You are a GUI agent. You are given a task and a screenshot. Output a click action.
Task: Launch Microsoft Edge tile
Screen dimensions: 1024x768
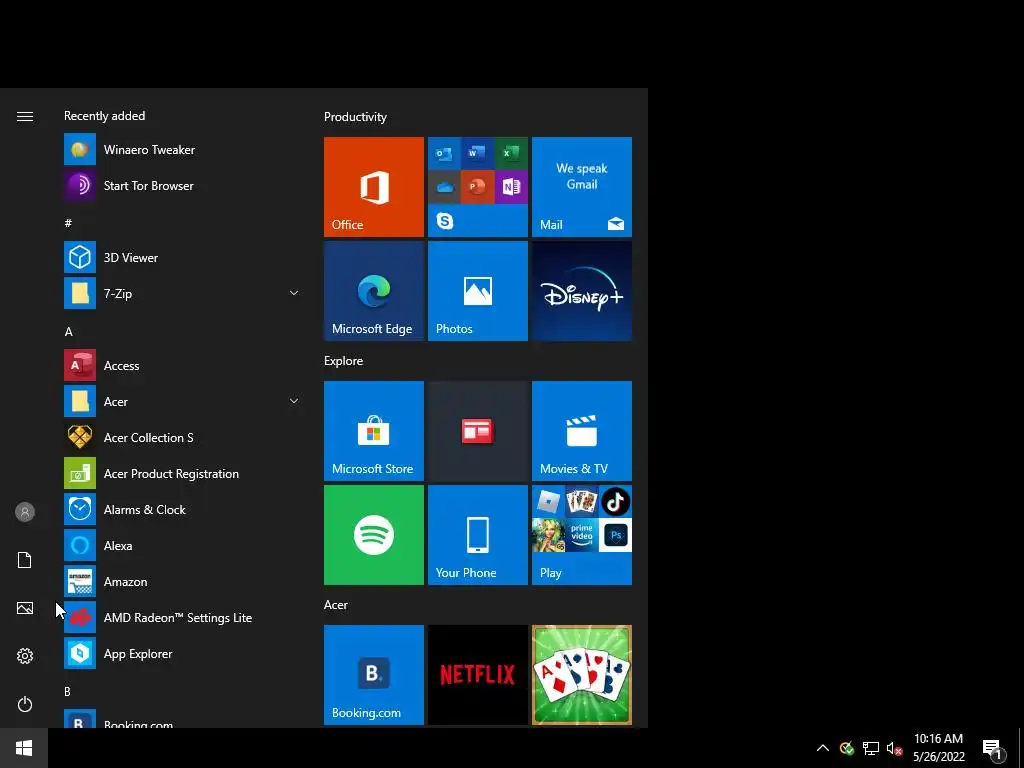pyautogui.click(x=374, y=291)
